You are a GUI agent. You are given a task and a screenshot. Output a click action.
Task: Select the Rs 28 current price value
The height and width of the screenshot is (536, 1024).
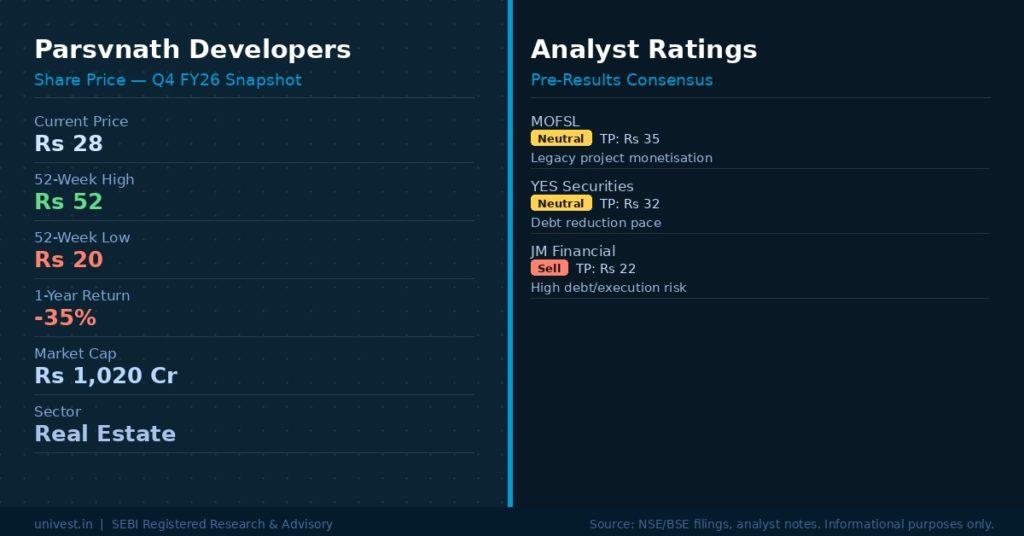pos(69,144)
